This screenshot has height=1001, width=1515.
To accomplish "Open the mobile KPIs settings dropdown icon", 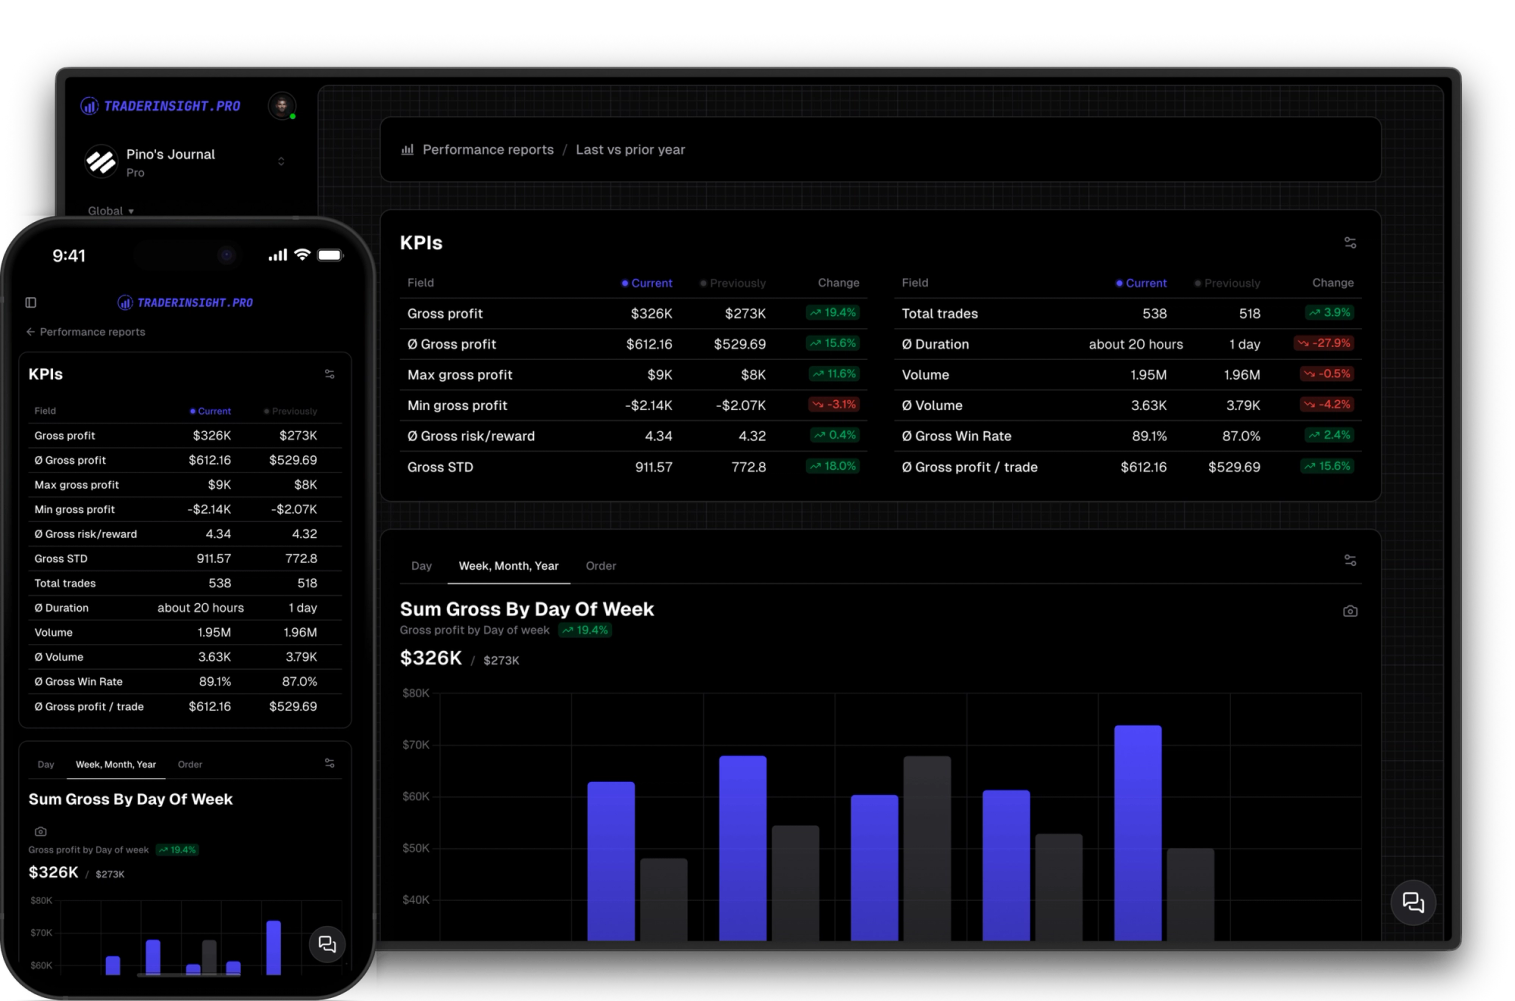I will [x=329, y=373].
